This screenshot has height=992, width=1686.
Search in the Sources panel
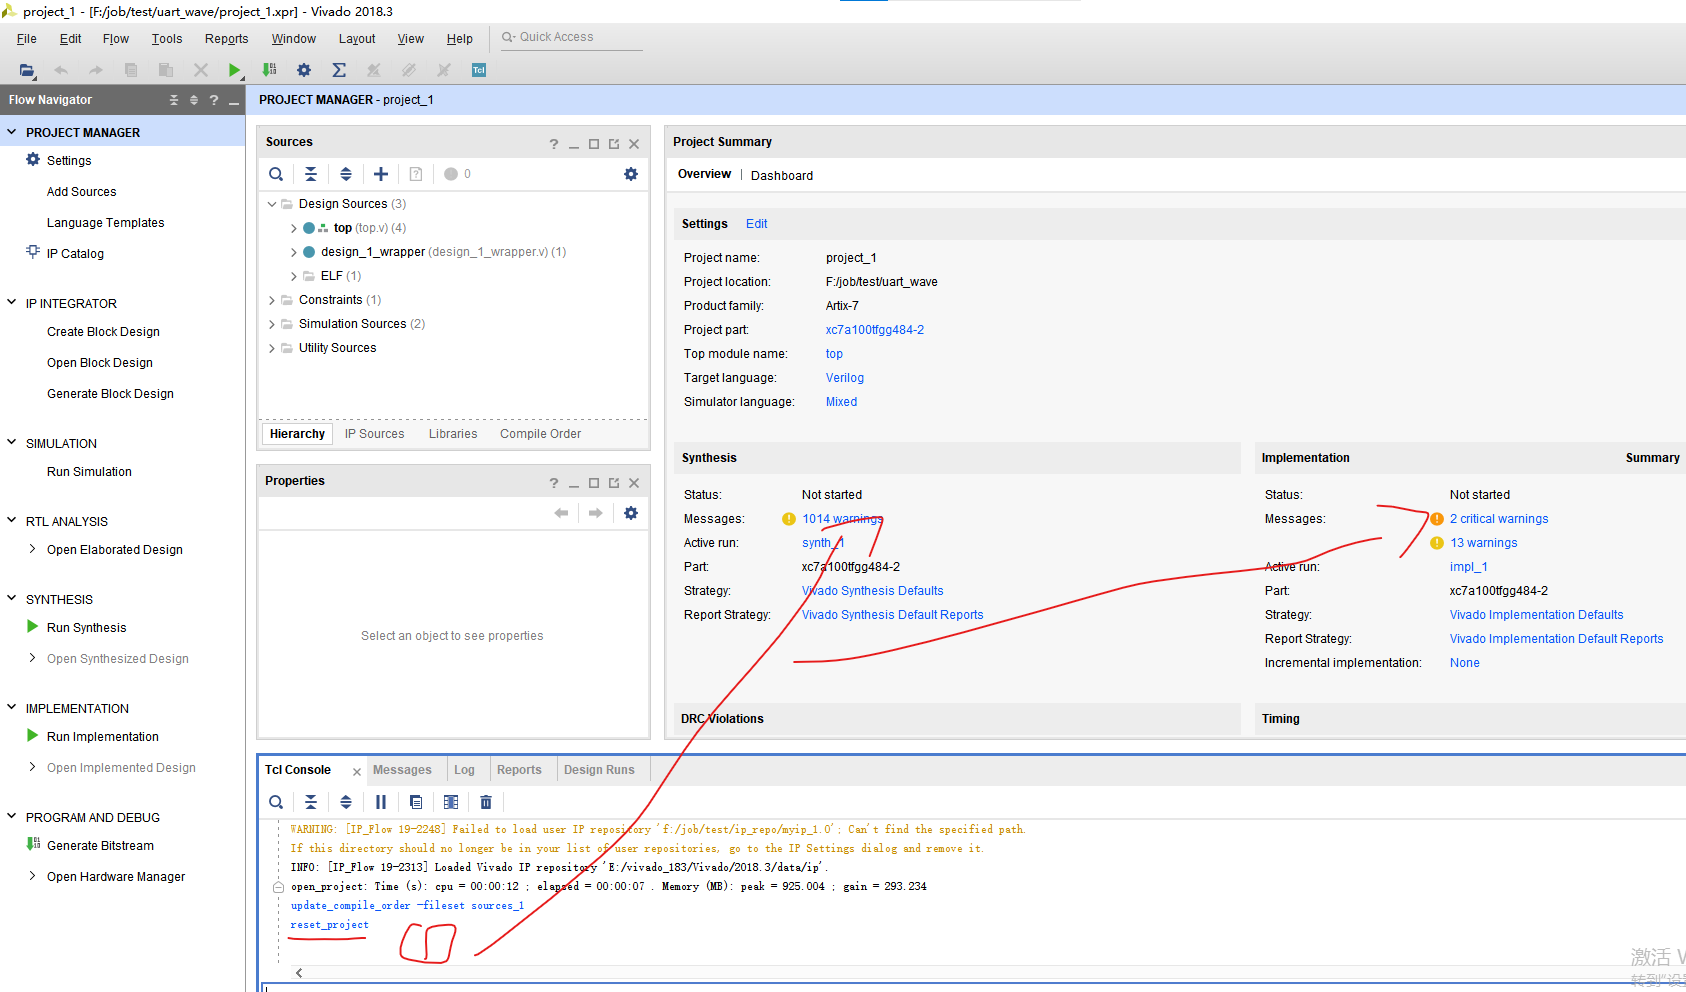276,174
